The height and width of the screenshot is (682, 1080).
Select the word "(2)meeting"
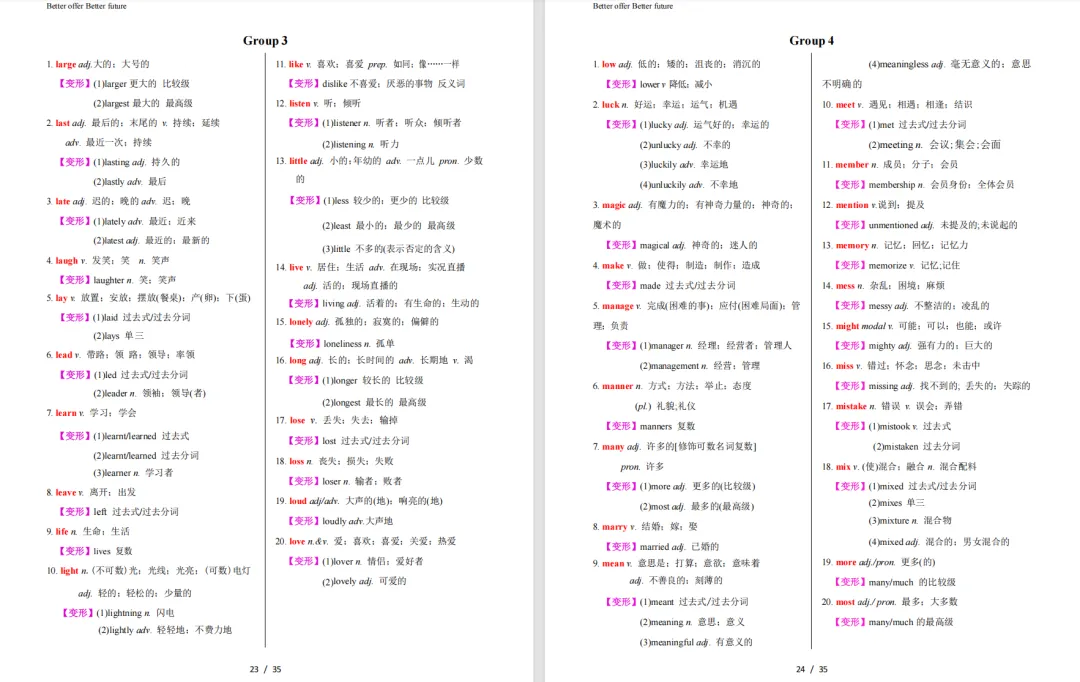[891, 145]
